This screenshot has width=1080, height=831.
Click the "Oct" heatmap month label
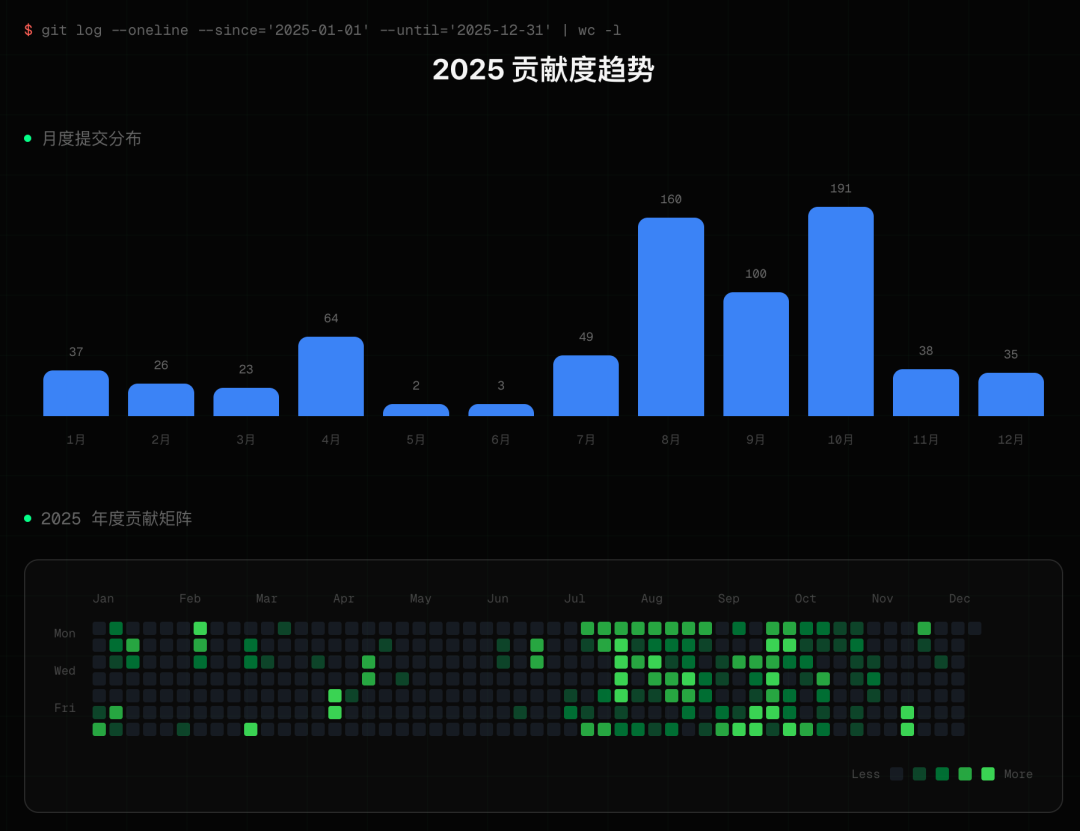tap(805, 599)
